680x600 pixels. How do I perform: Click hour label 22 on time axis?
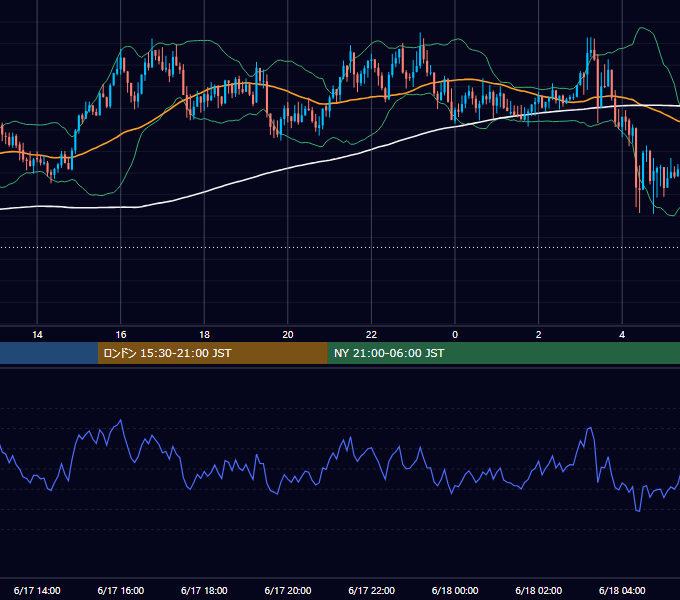pyautogui.click(x=371, y=335)
